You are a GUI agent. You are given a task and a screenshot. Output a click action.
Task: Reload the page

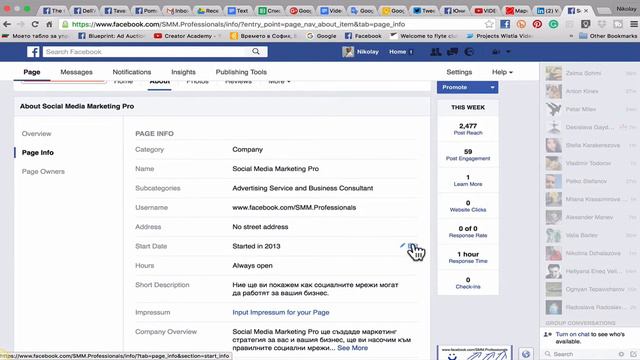pyautogui.click(x=35, y=24)
